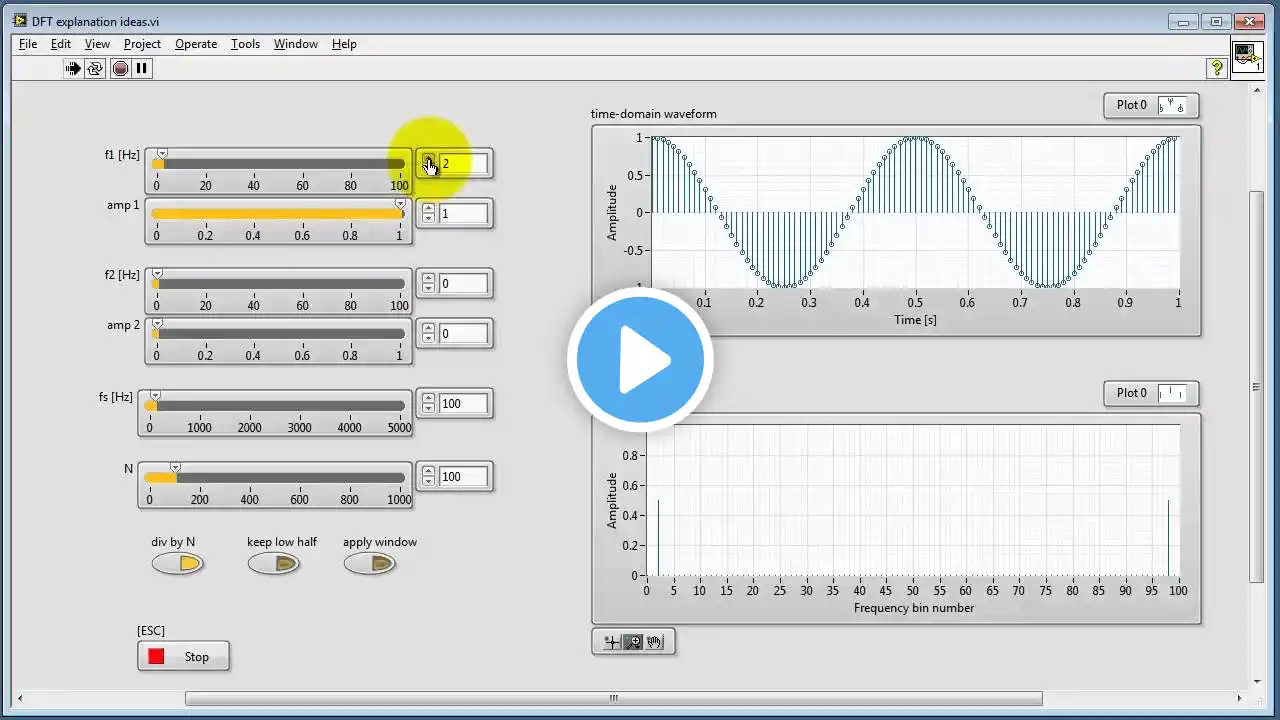Viewport: 1280px width, 720px height.
Task: Toggle the apply window switch
Action: 369,564
